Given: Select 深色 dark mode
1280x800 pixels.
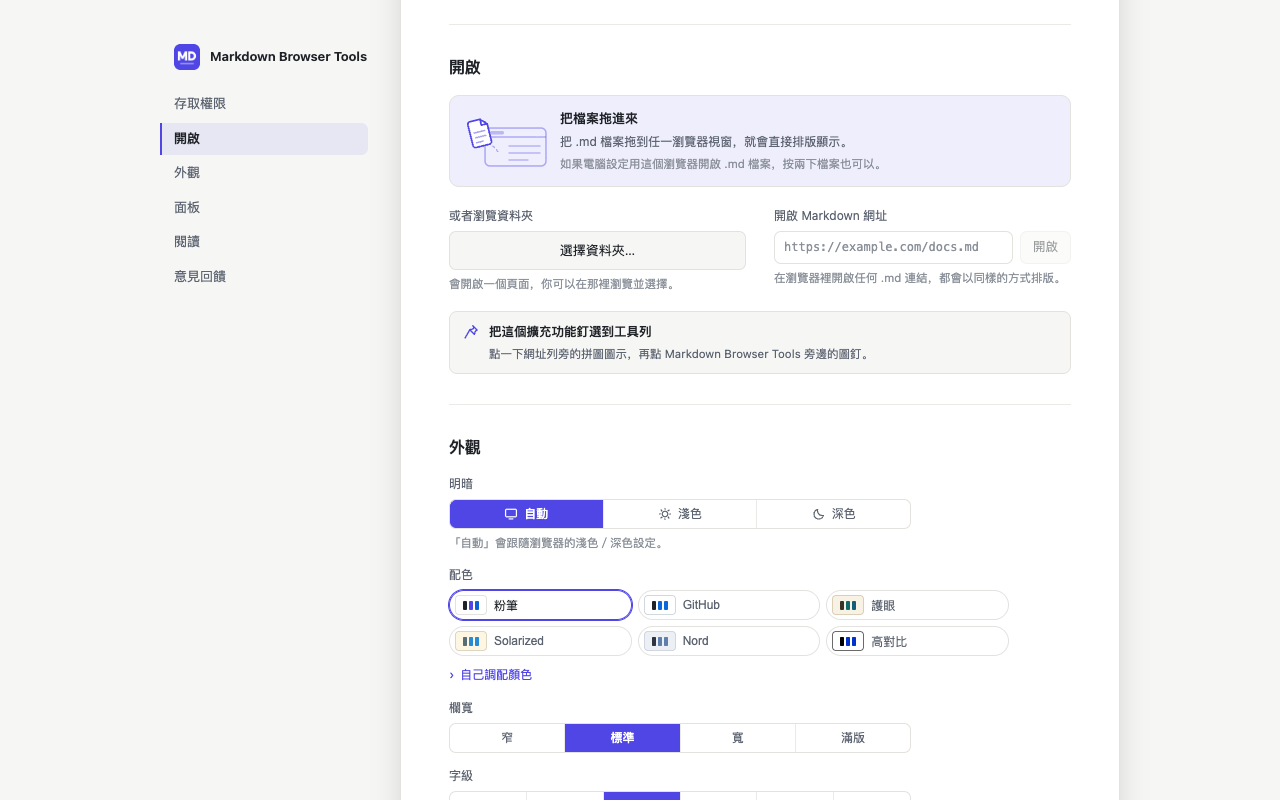Looking at the screenshot, I should (x=834, y=514).
